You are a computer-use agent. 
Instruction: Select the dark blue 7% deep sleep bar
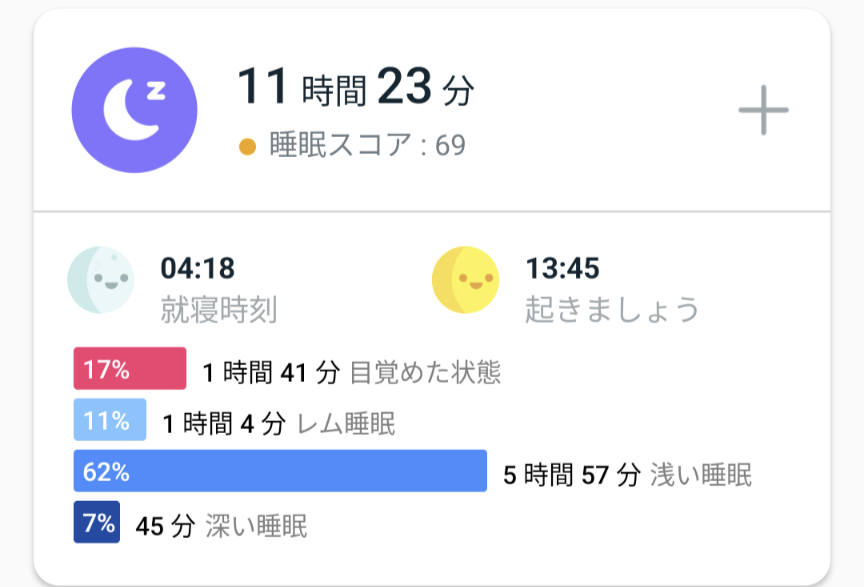click(97, 522)
